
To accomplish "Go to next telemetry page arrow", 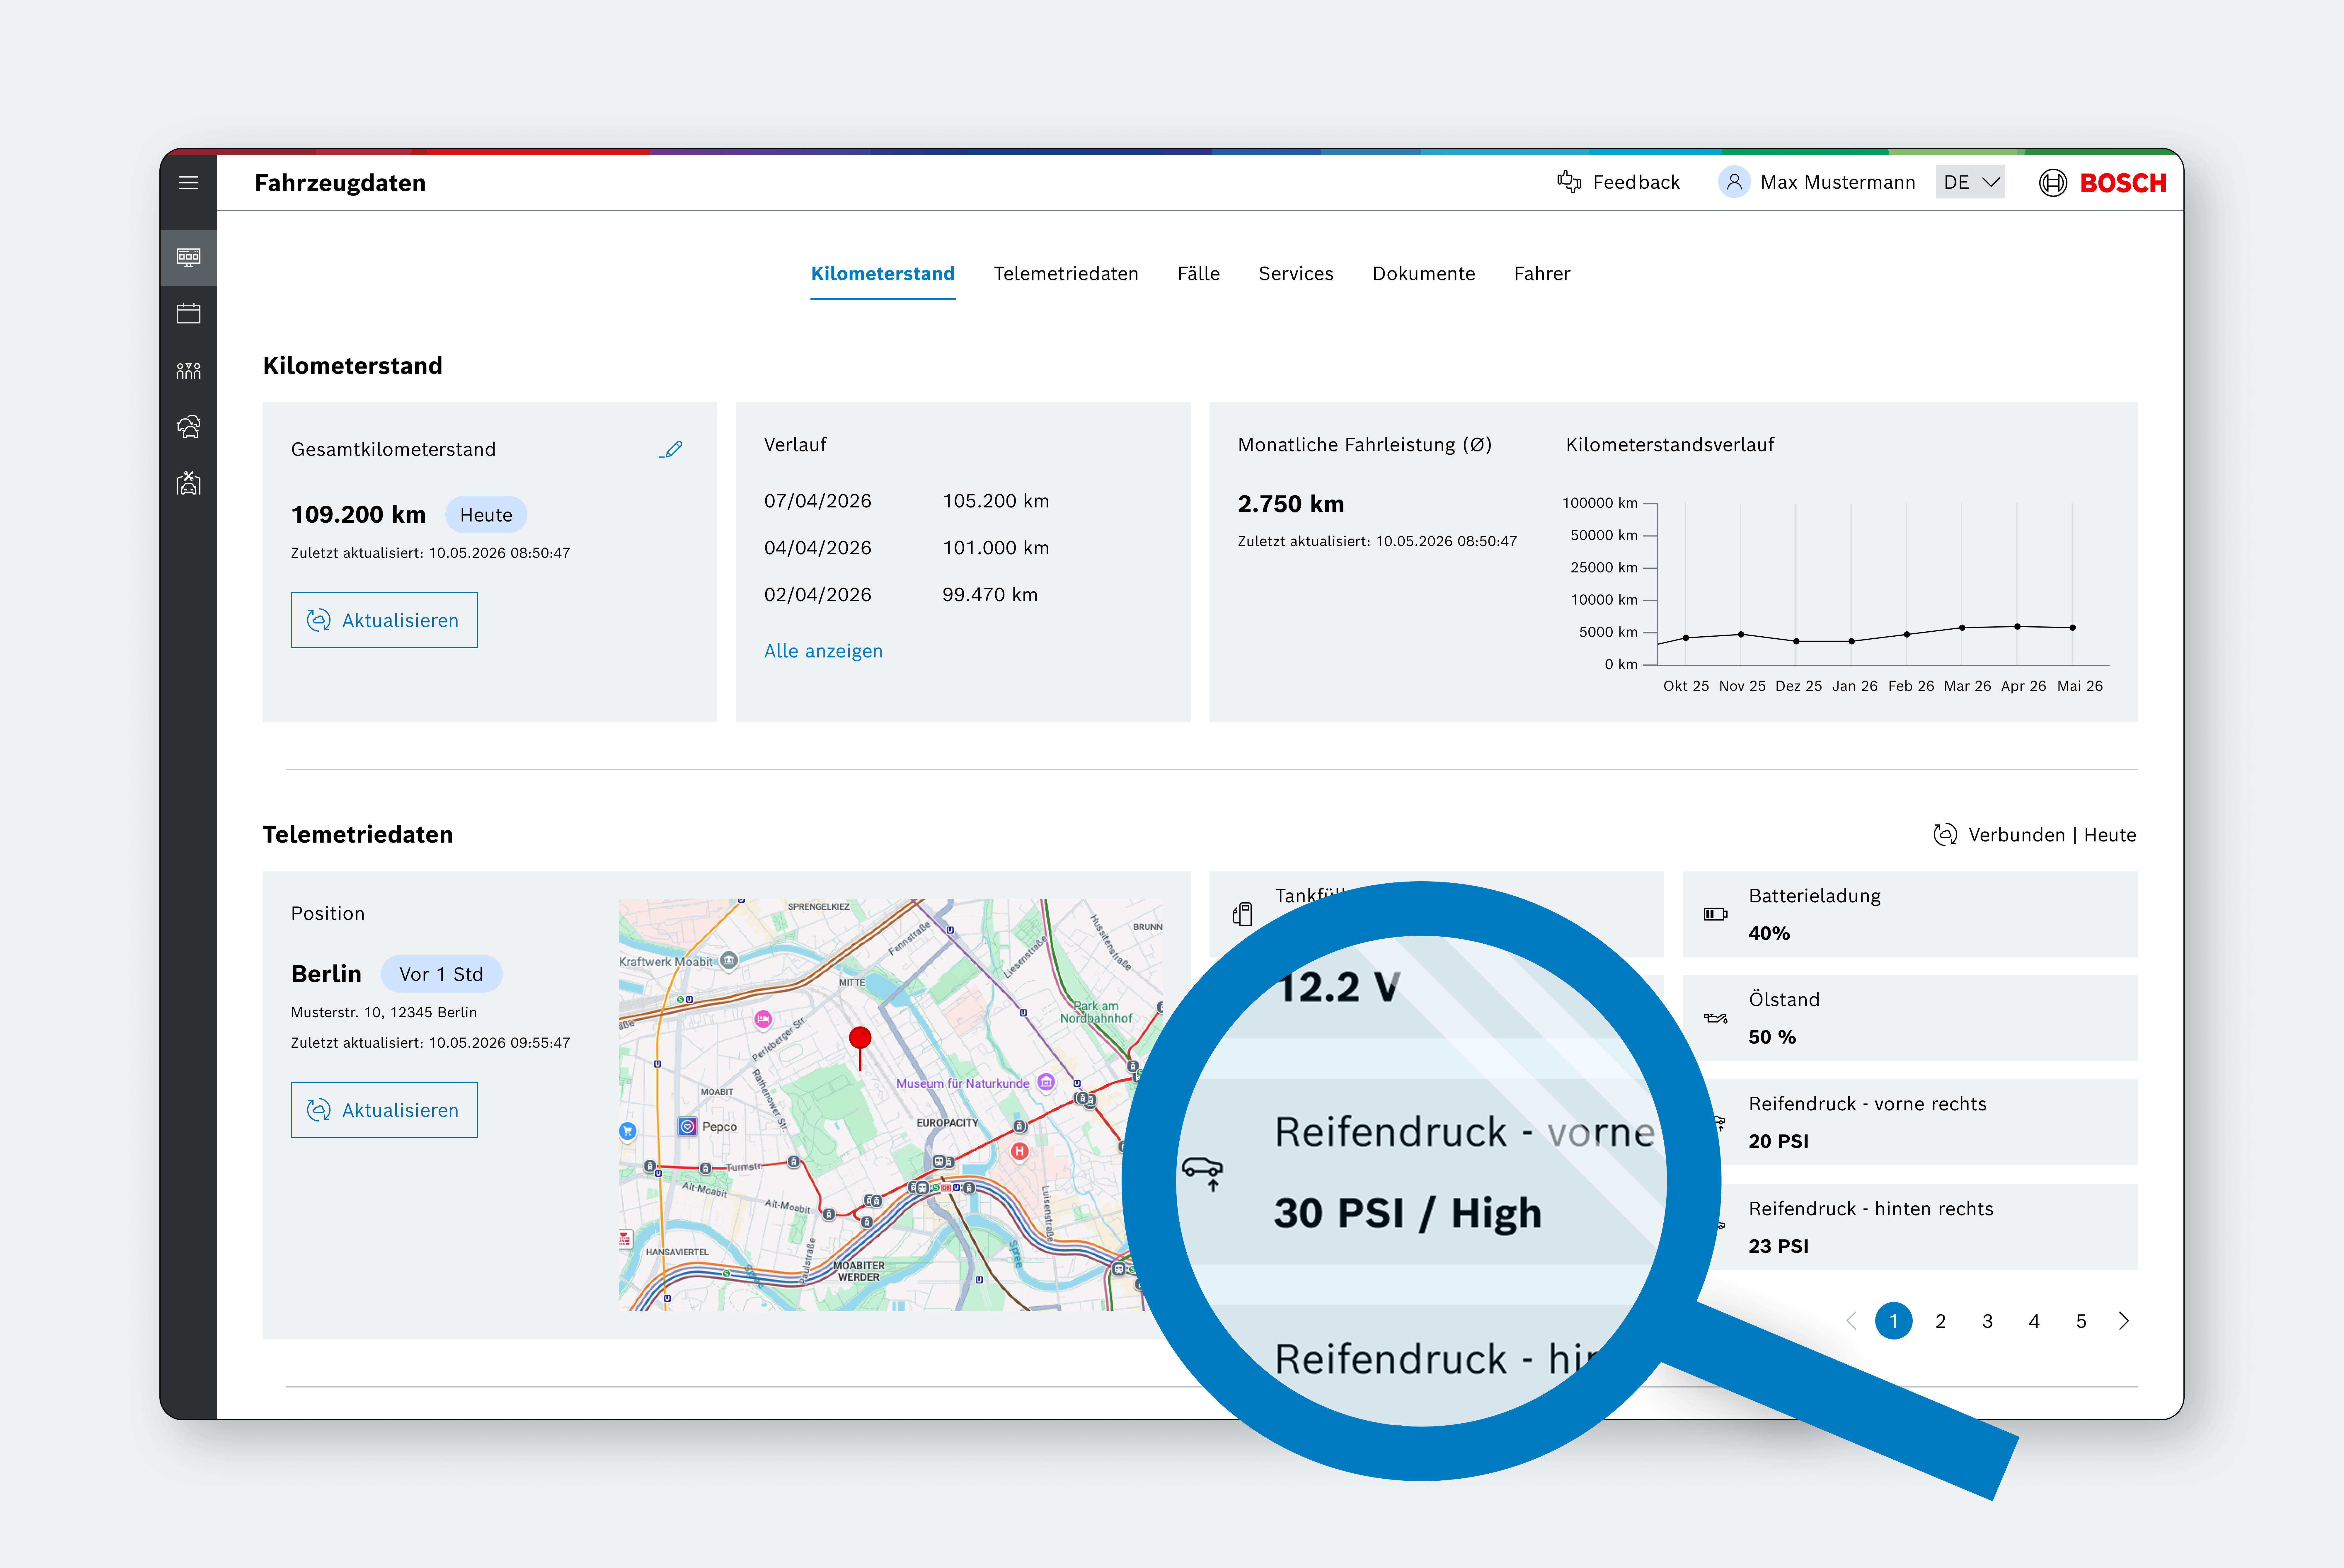I will 2124,1321.
